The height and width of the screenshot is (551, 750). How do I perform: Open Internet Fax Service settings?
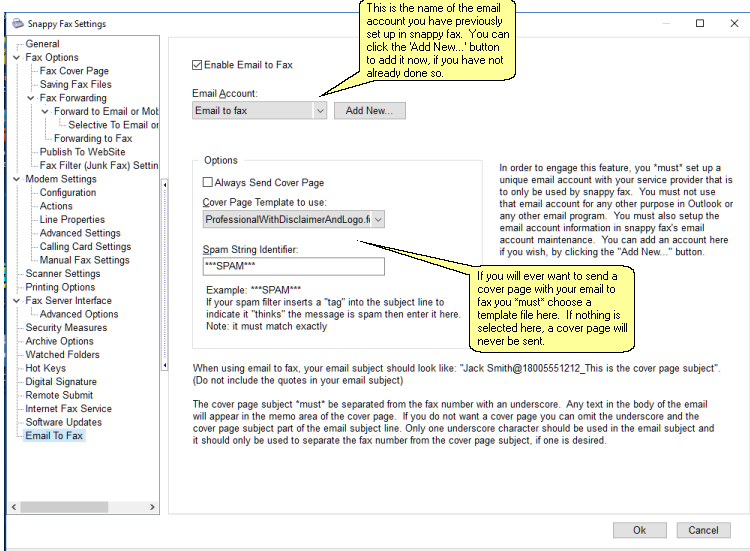point(68,408)
